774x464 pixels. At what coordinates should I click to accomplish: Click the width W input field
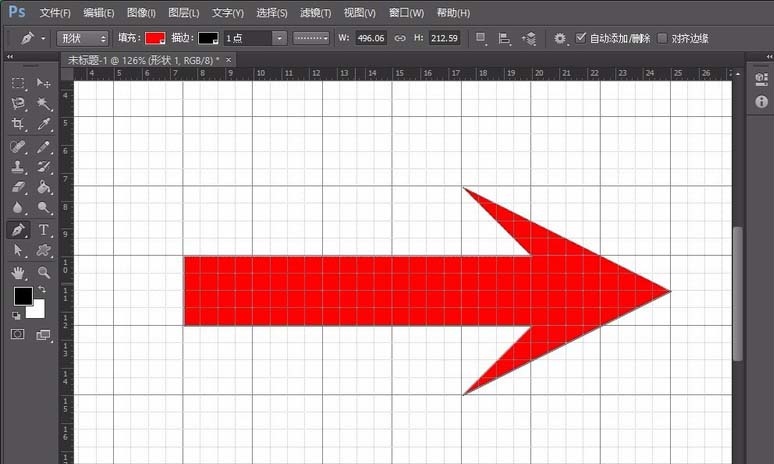371,38
